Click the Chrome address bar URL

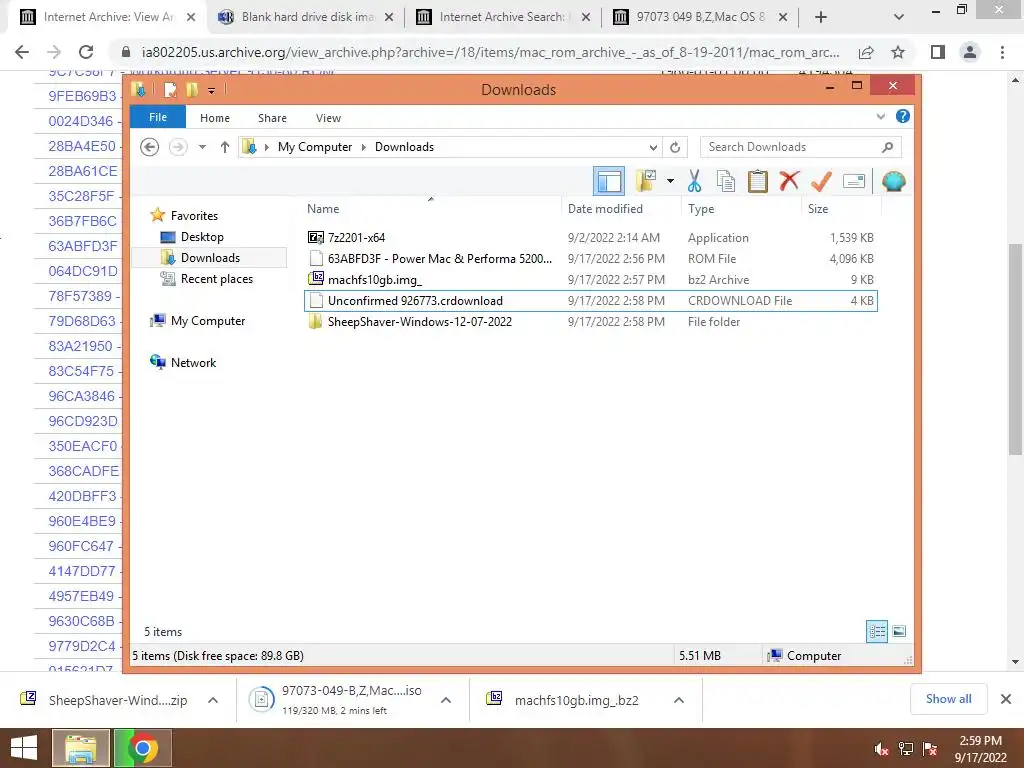(x=490, y=52)
